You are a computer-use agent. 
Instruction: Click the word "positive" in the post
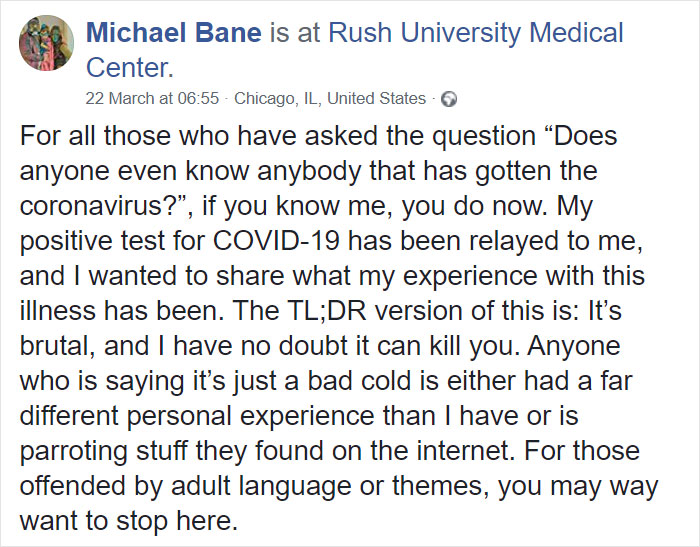coord(66,241)
